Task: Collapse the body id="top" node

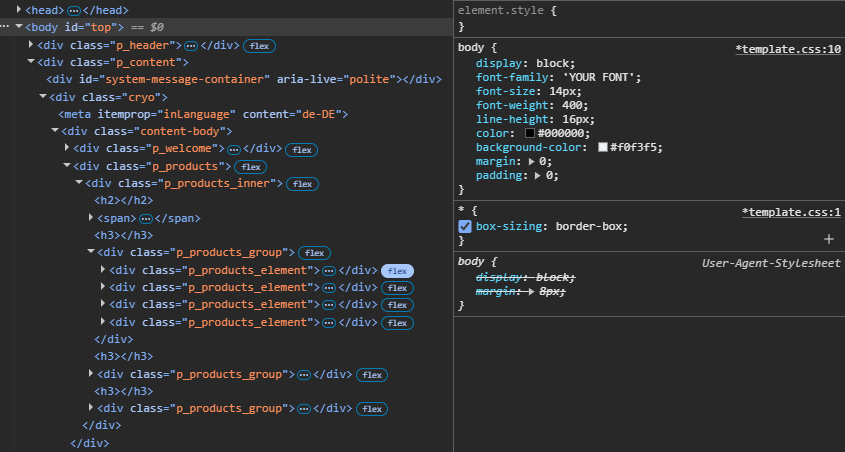Action: (19, 26)
